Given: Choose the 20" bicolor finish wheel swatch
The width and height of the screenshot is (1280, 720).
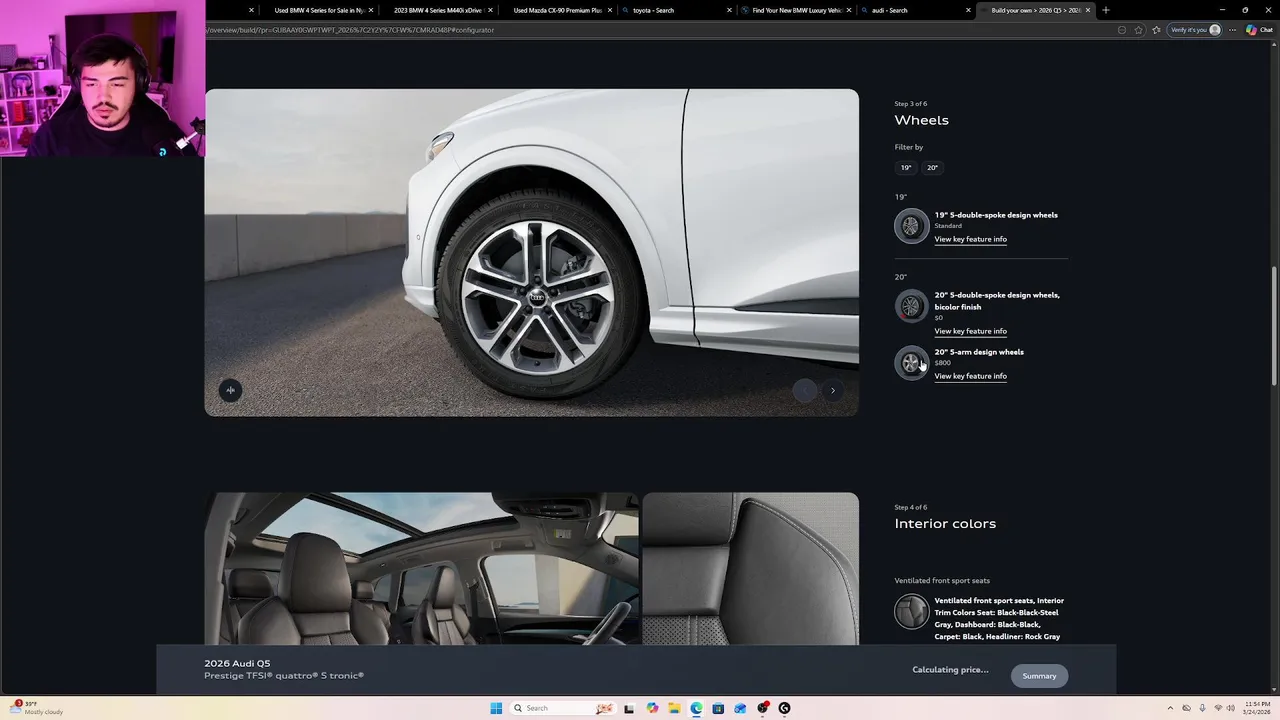Looking at the screenshot, I should (911, 306).
